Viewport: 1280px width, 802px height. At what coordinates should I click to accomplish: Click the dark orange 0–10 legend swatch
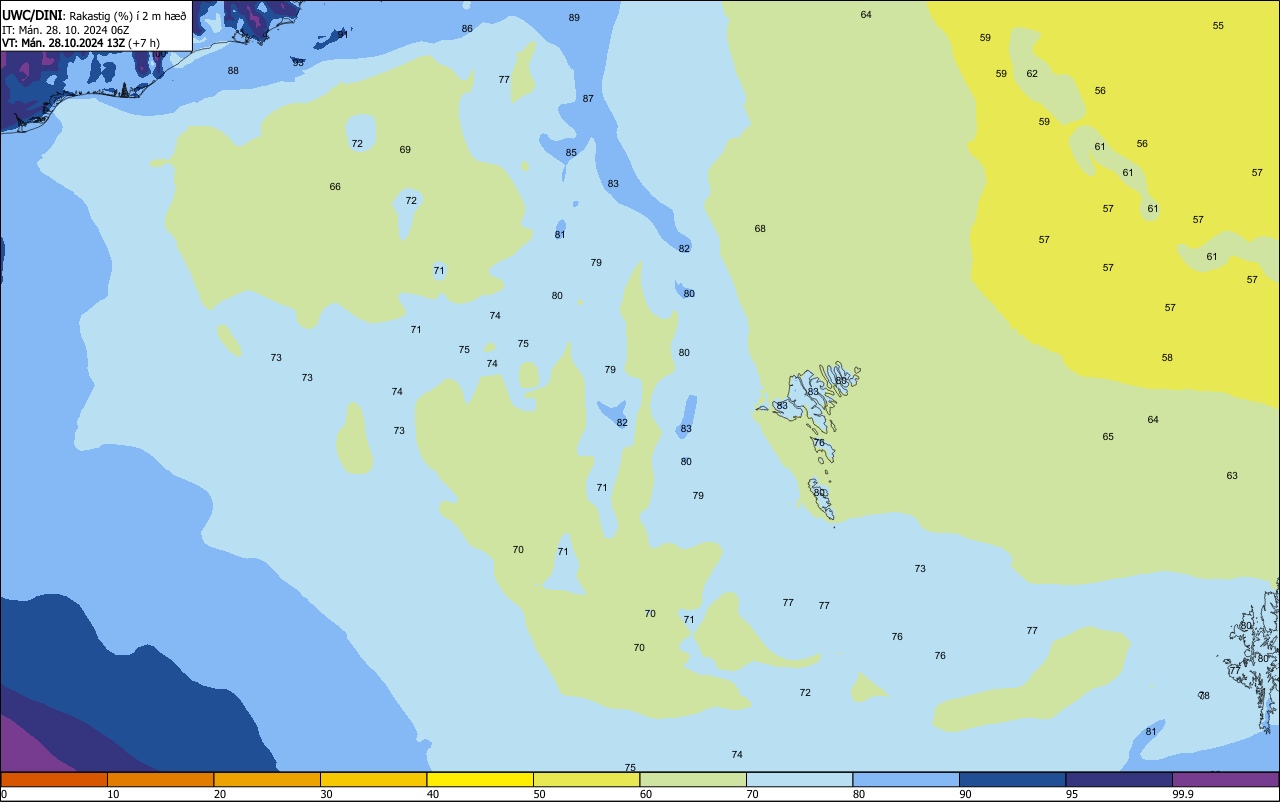[x=54, y=779]
